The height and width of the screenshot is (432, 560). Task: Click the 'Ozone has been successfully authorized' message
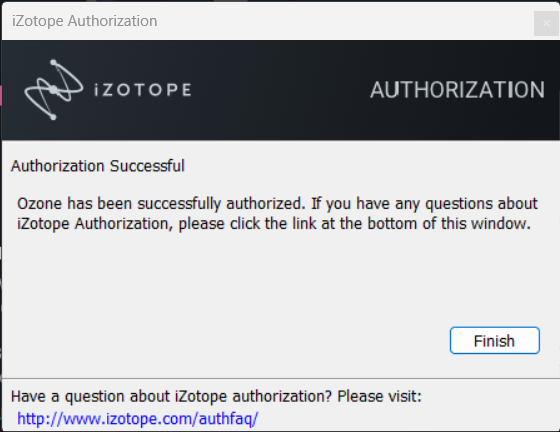click(x=277, y=214)
